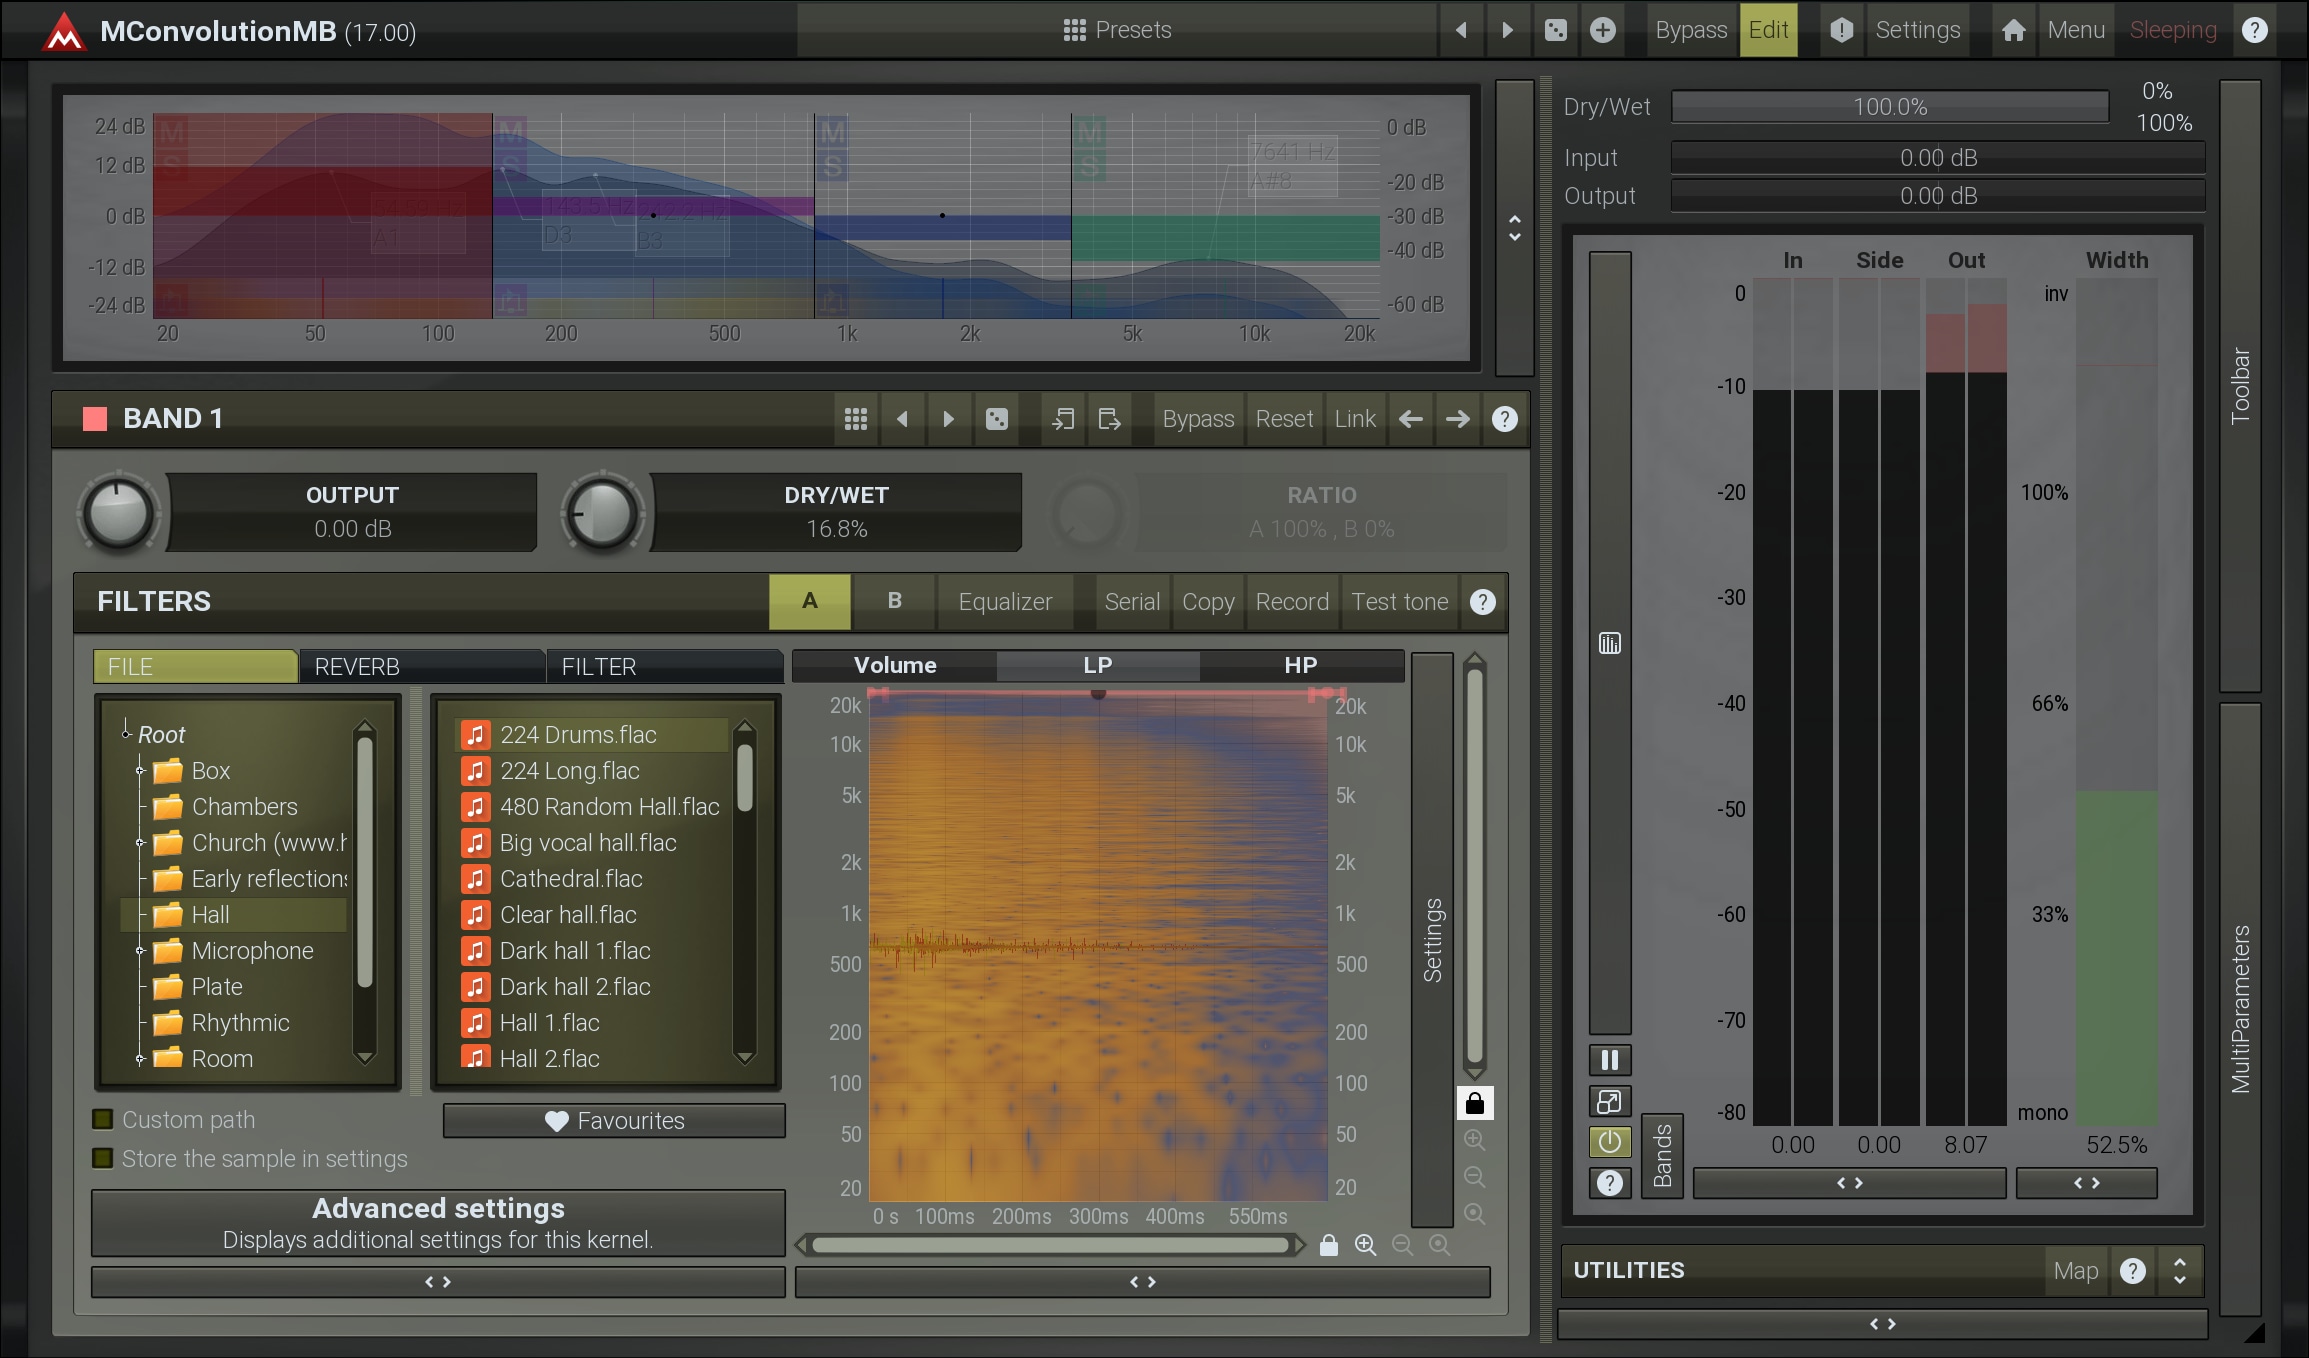Click zoom-in magnifier under the spectrogram
Screen dimensions: 2309x1358
click(1365, 1245)
